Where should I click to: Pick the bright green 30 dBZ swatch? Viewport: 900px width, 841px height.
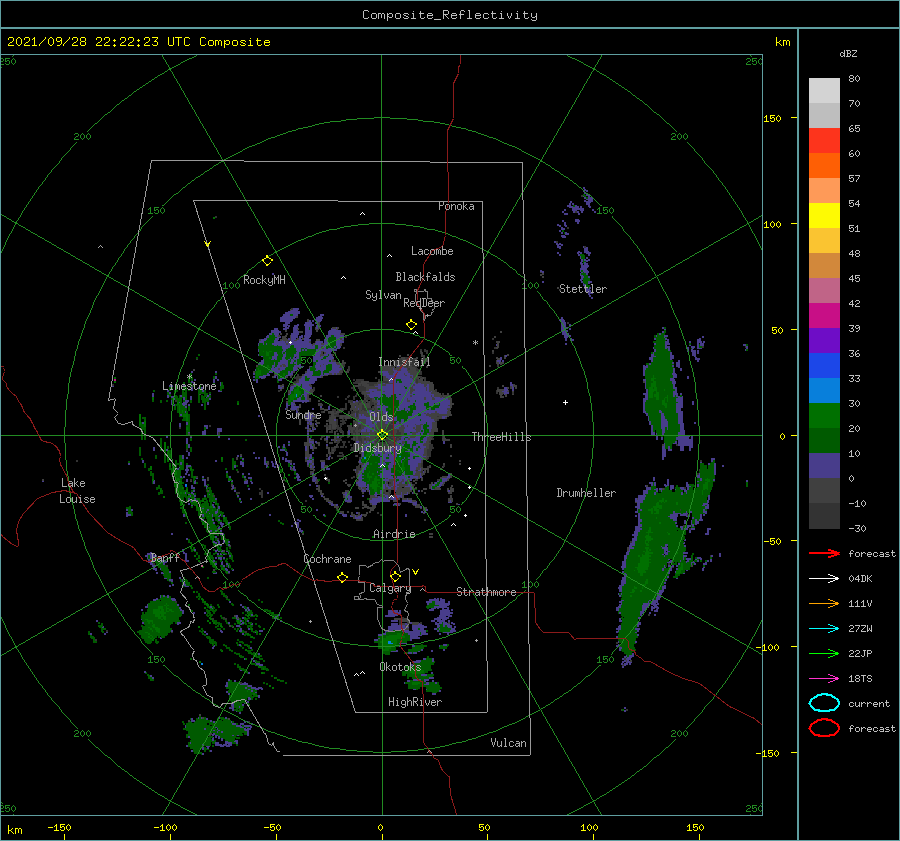click(824, 415)
